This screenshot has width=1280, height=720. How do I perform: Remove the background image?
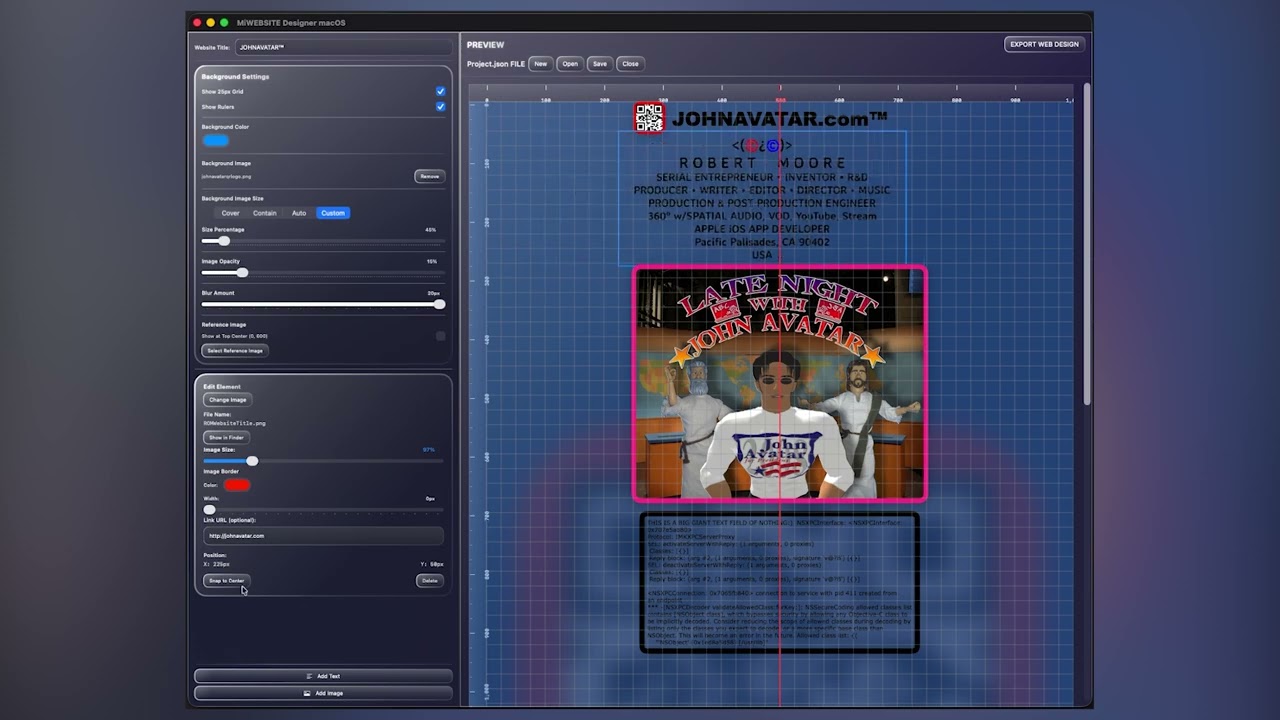(x=429, y=176)
